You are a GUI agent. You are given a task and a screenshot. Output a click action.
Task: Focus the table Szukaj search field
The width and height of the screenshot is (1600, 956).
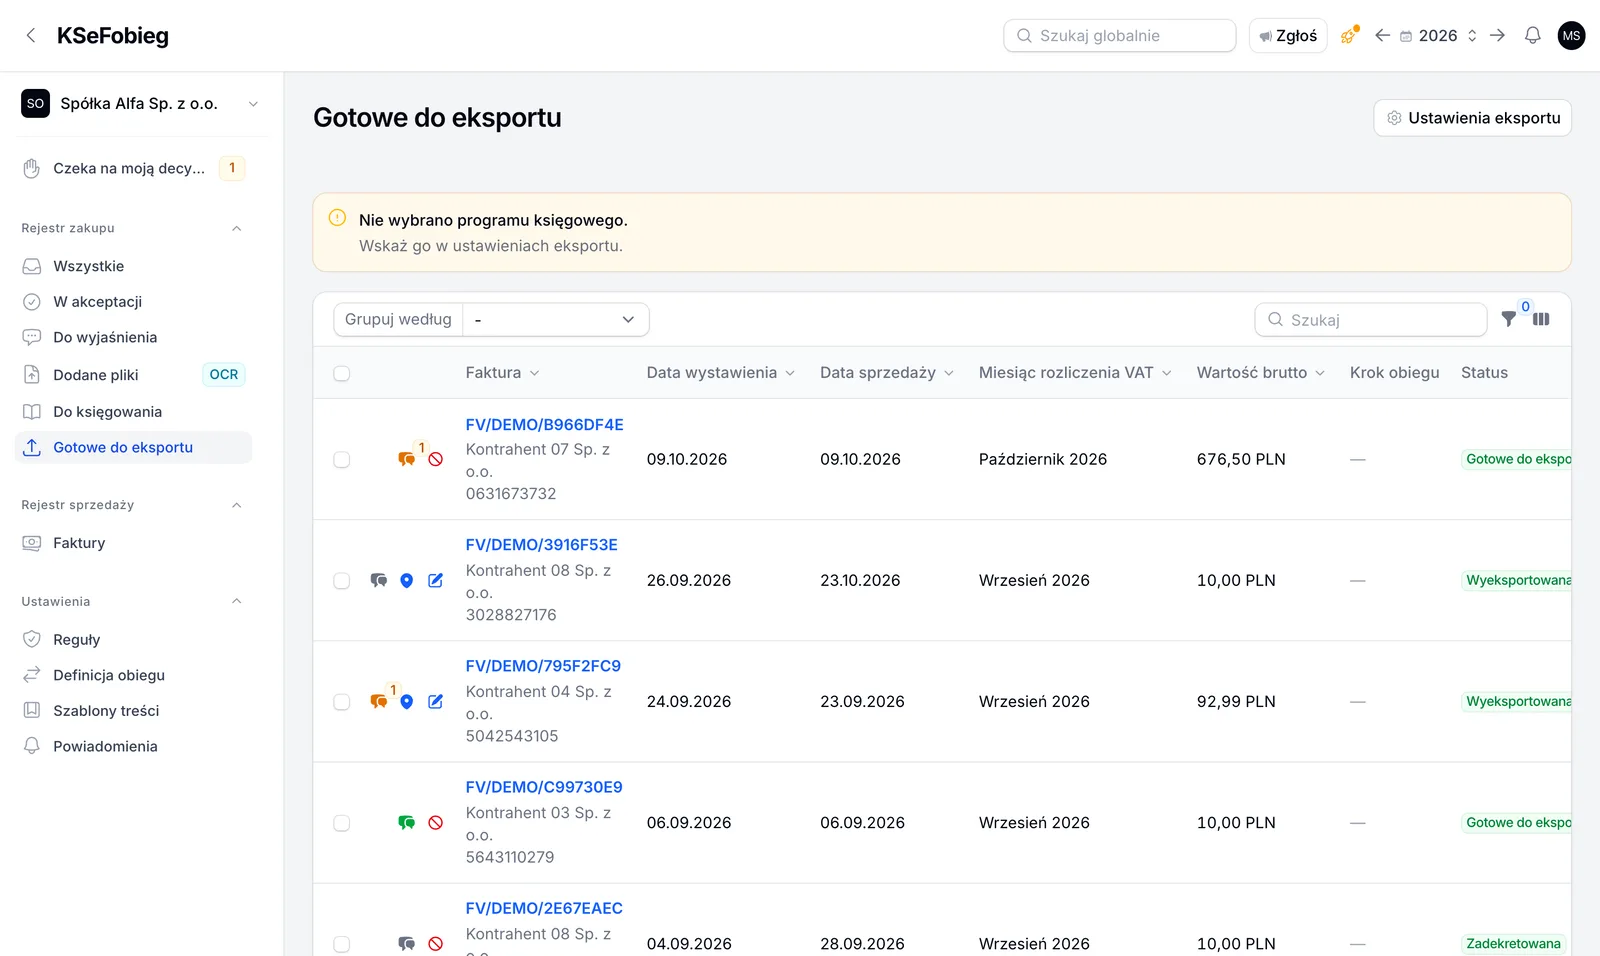(1371, 319)
